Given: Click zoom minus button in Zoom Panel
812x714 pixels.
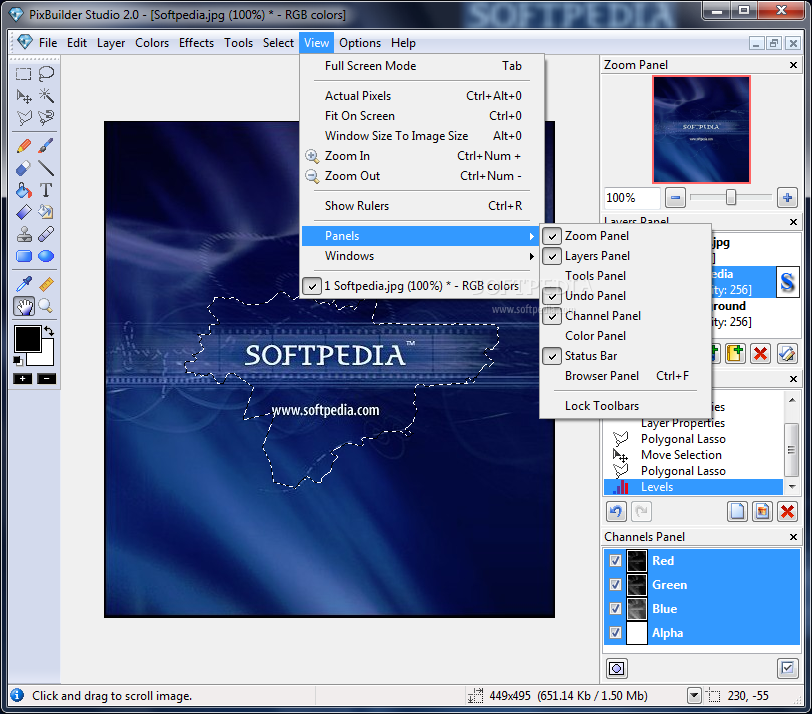Looking at the screenshot, I should coord(675,198).
